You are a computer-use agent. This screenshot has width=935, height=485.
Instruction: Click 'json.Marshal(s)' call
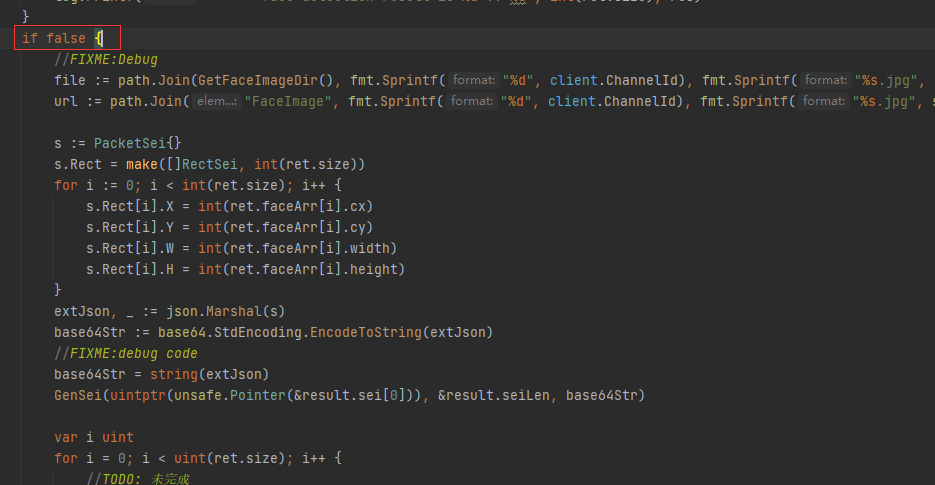(x=225, y=311)
